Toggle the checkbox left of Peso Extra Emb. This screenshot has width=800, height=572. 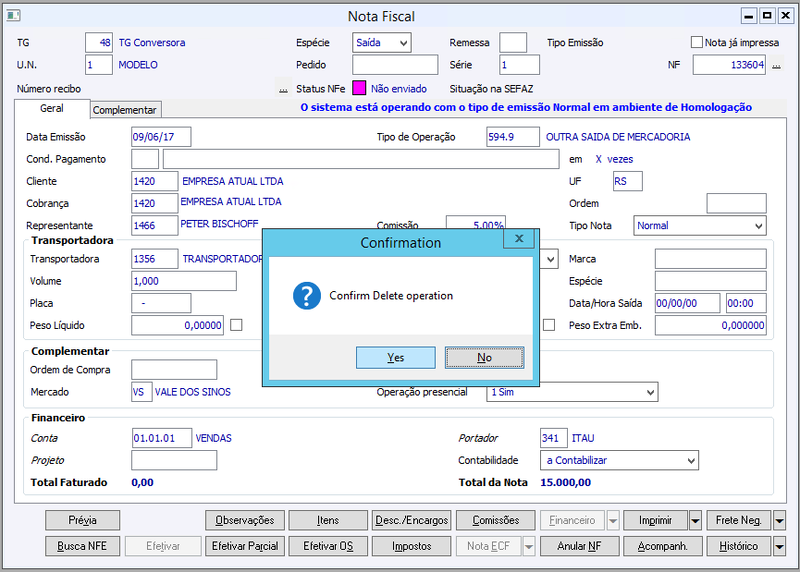(548, 325)
